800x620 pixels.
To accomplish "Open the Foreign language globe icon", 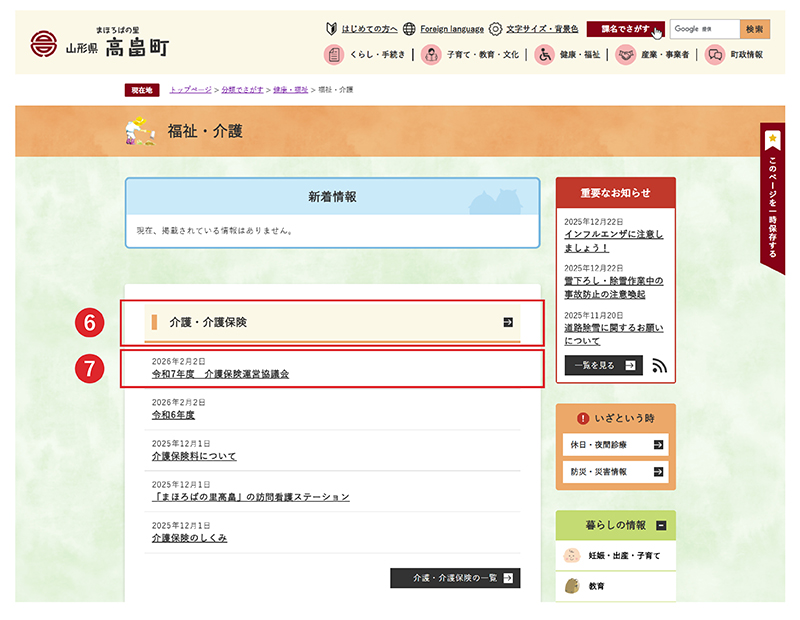I will [x=408, y=29].
